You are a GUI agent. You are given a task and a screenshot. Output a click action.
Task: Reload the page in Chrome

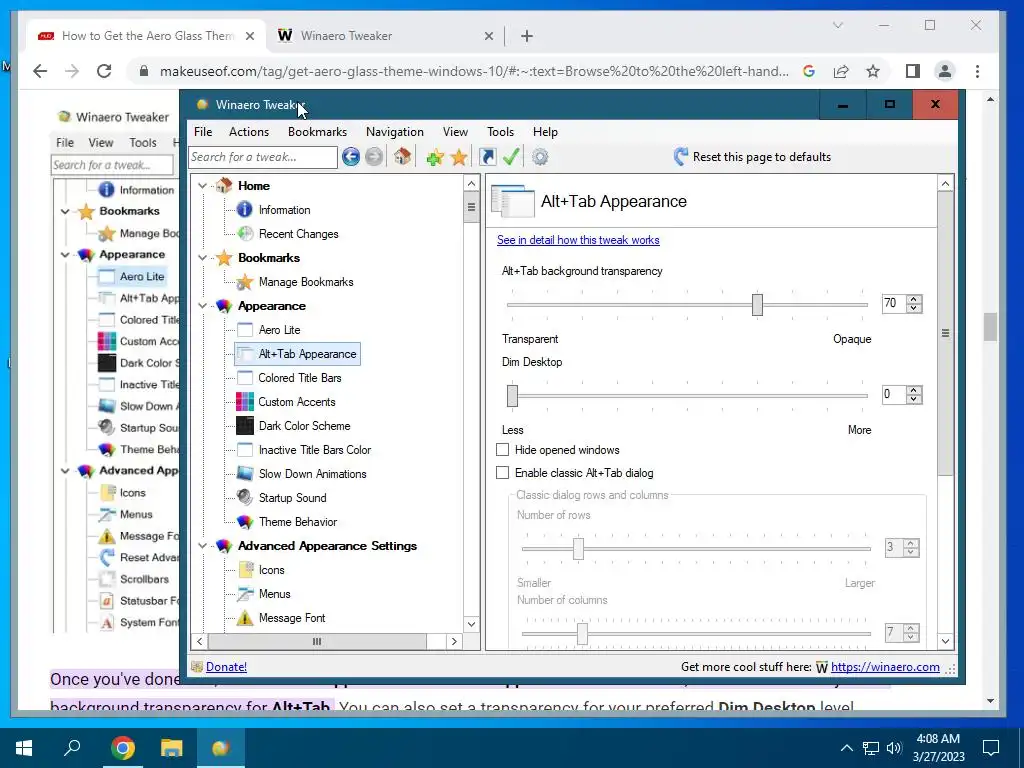pos(104,71)
